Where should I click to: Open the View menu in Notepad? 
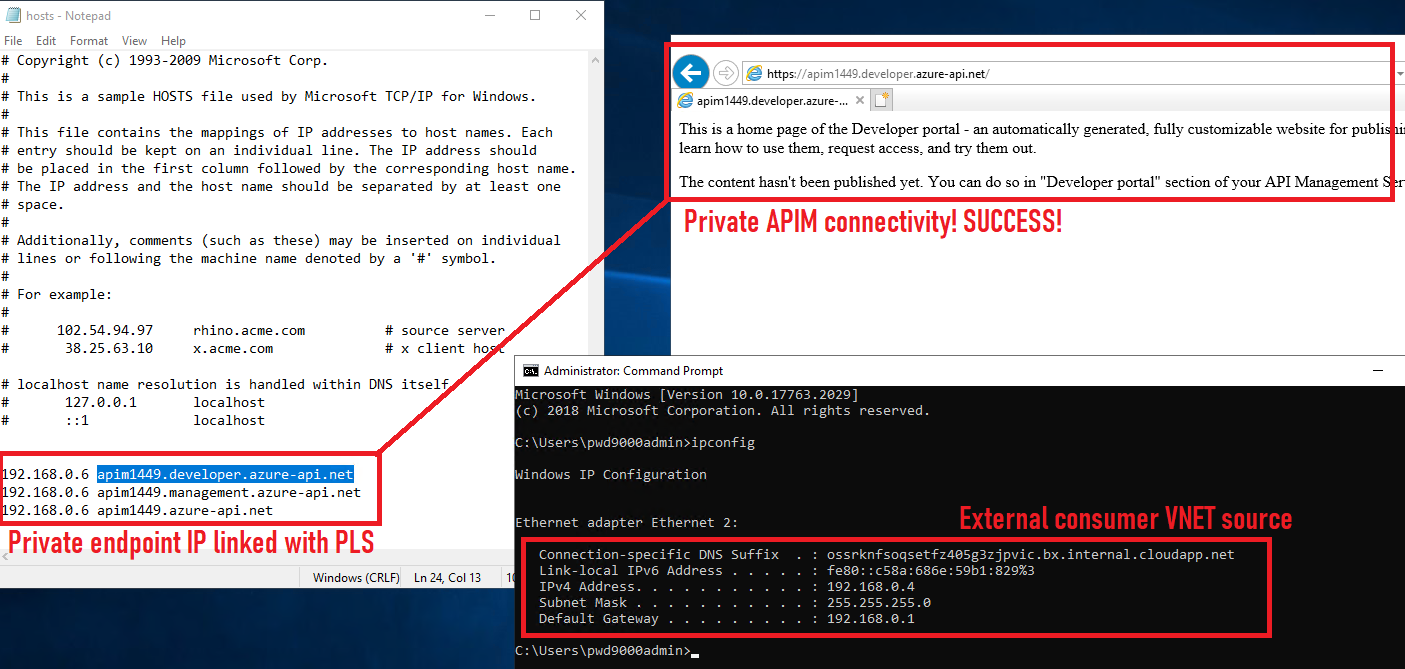135,41
